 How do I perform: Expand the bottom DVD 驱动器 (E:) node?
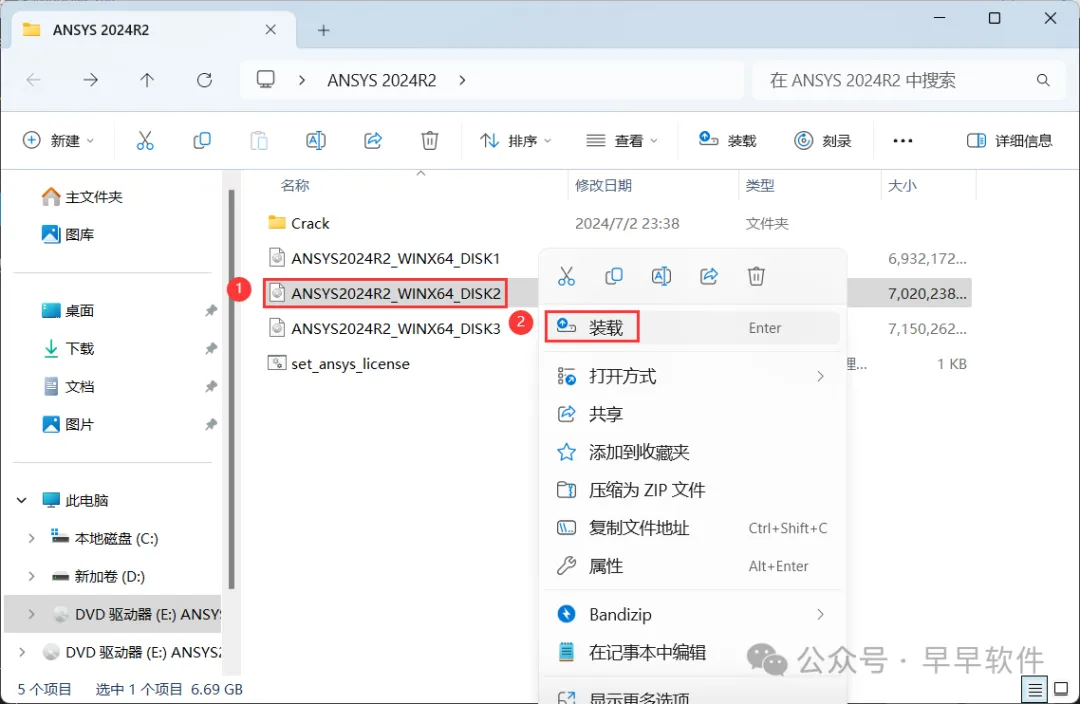pos(21,652)
